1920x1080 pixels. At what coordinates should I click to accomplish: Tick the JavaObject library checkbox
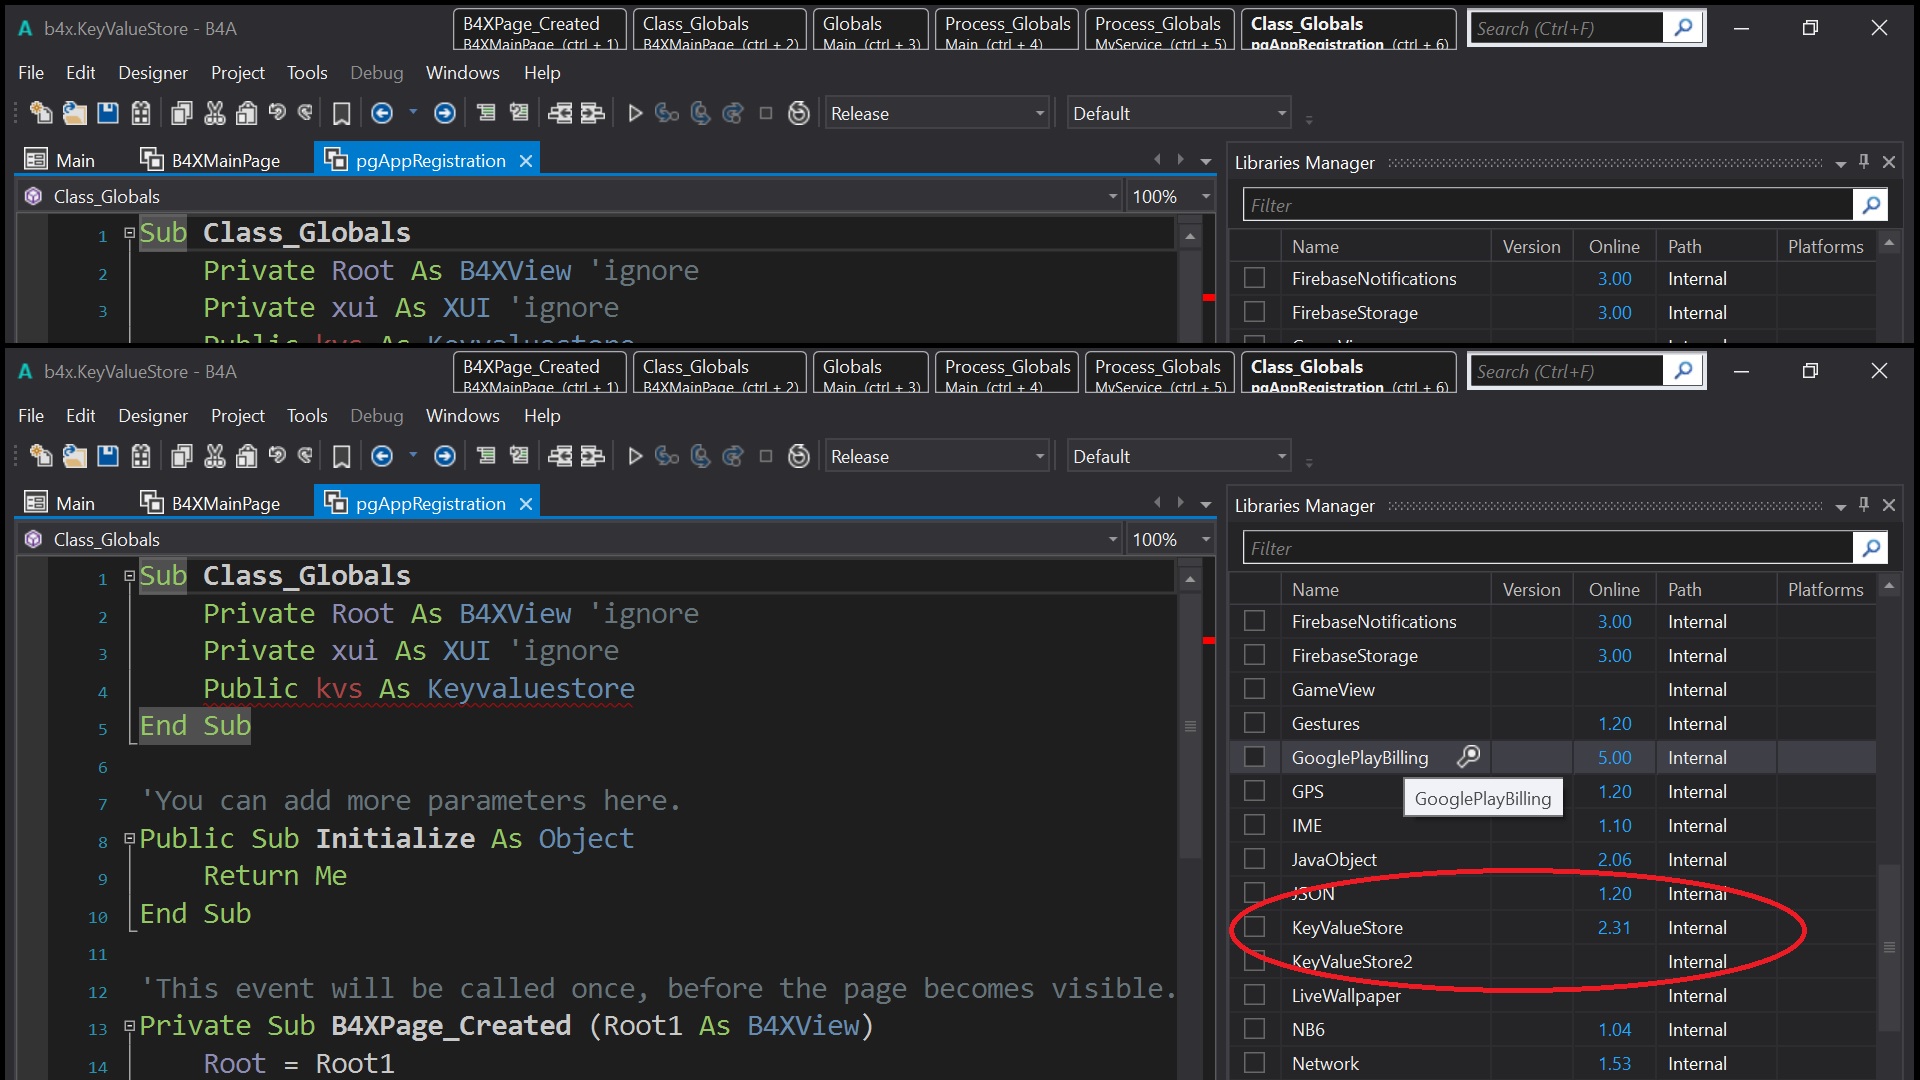pos(1254,859)
